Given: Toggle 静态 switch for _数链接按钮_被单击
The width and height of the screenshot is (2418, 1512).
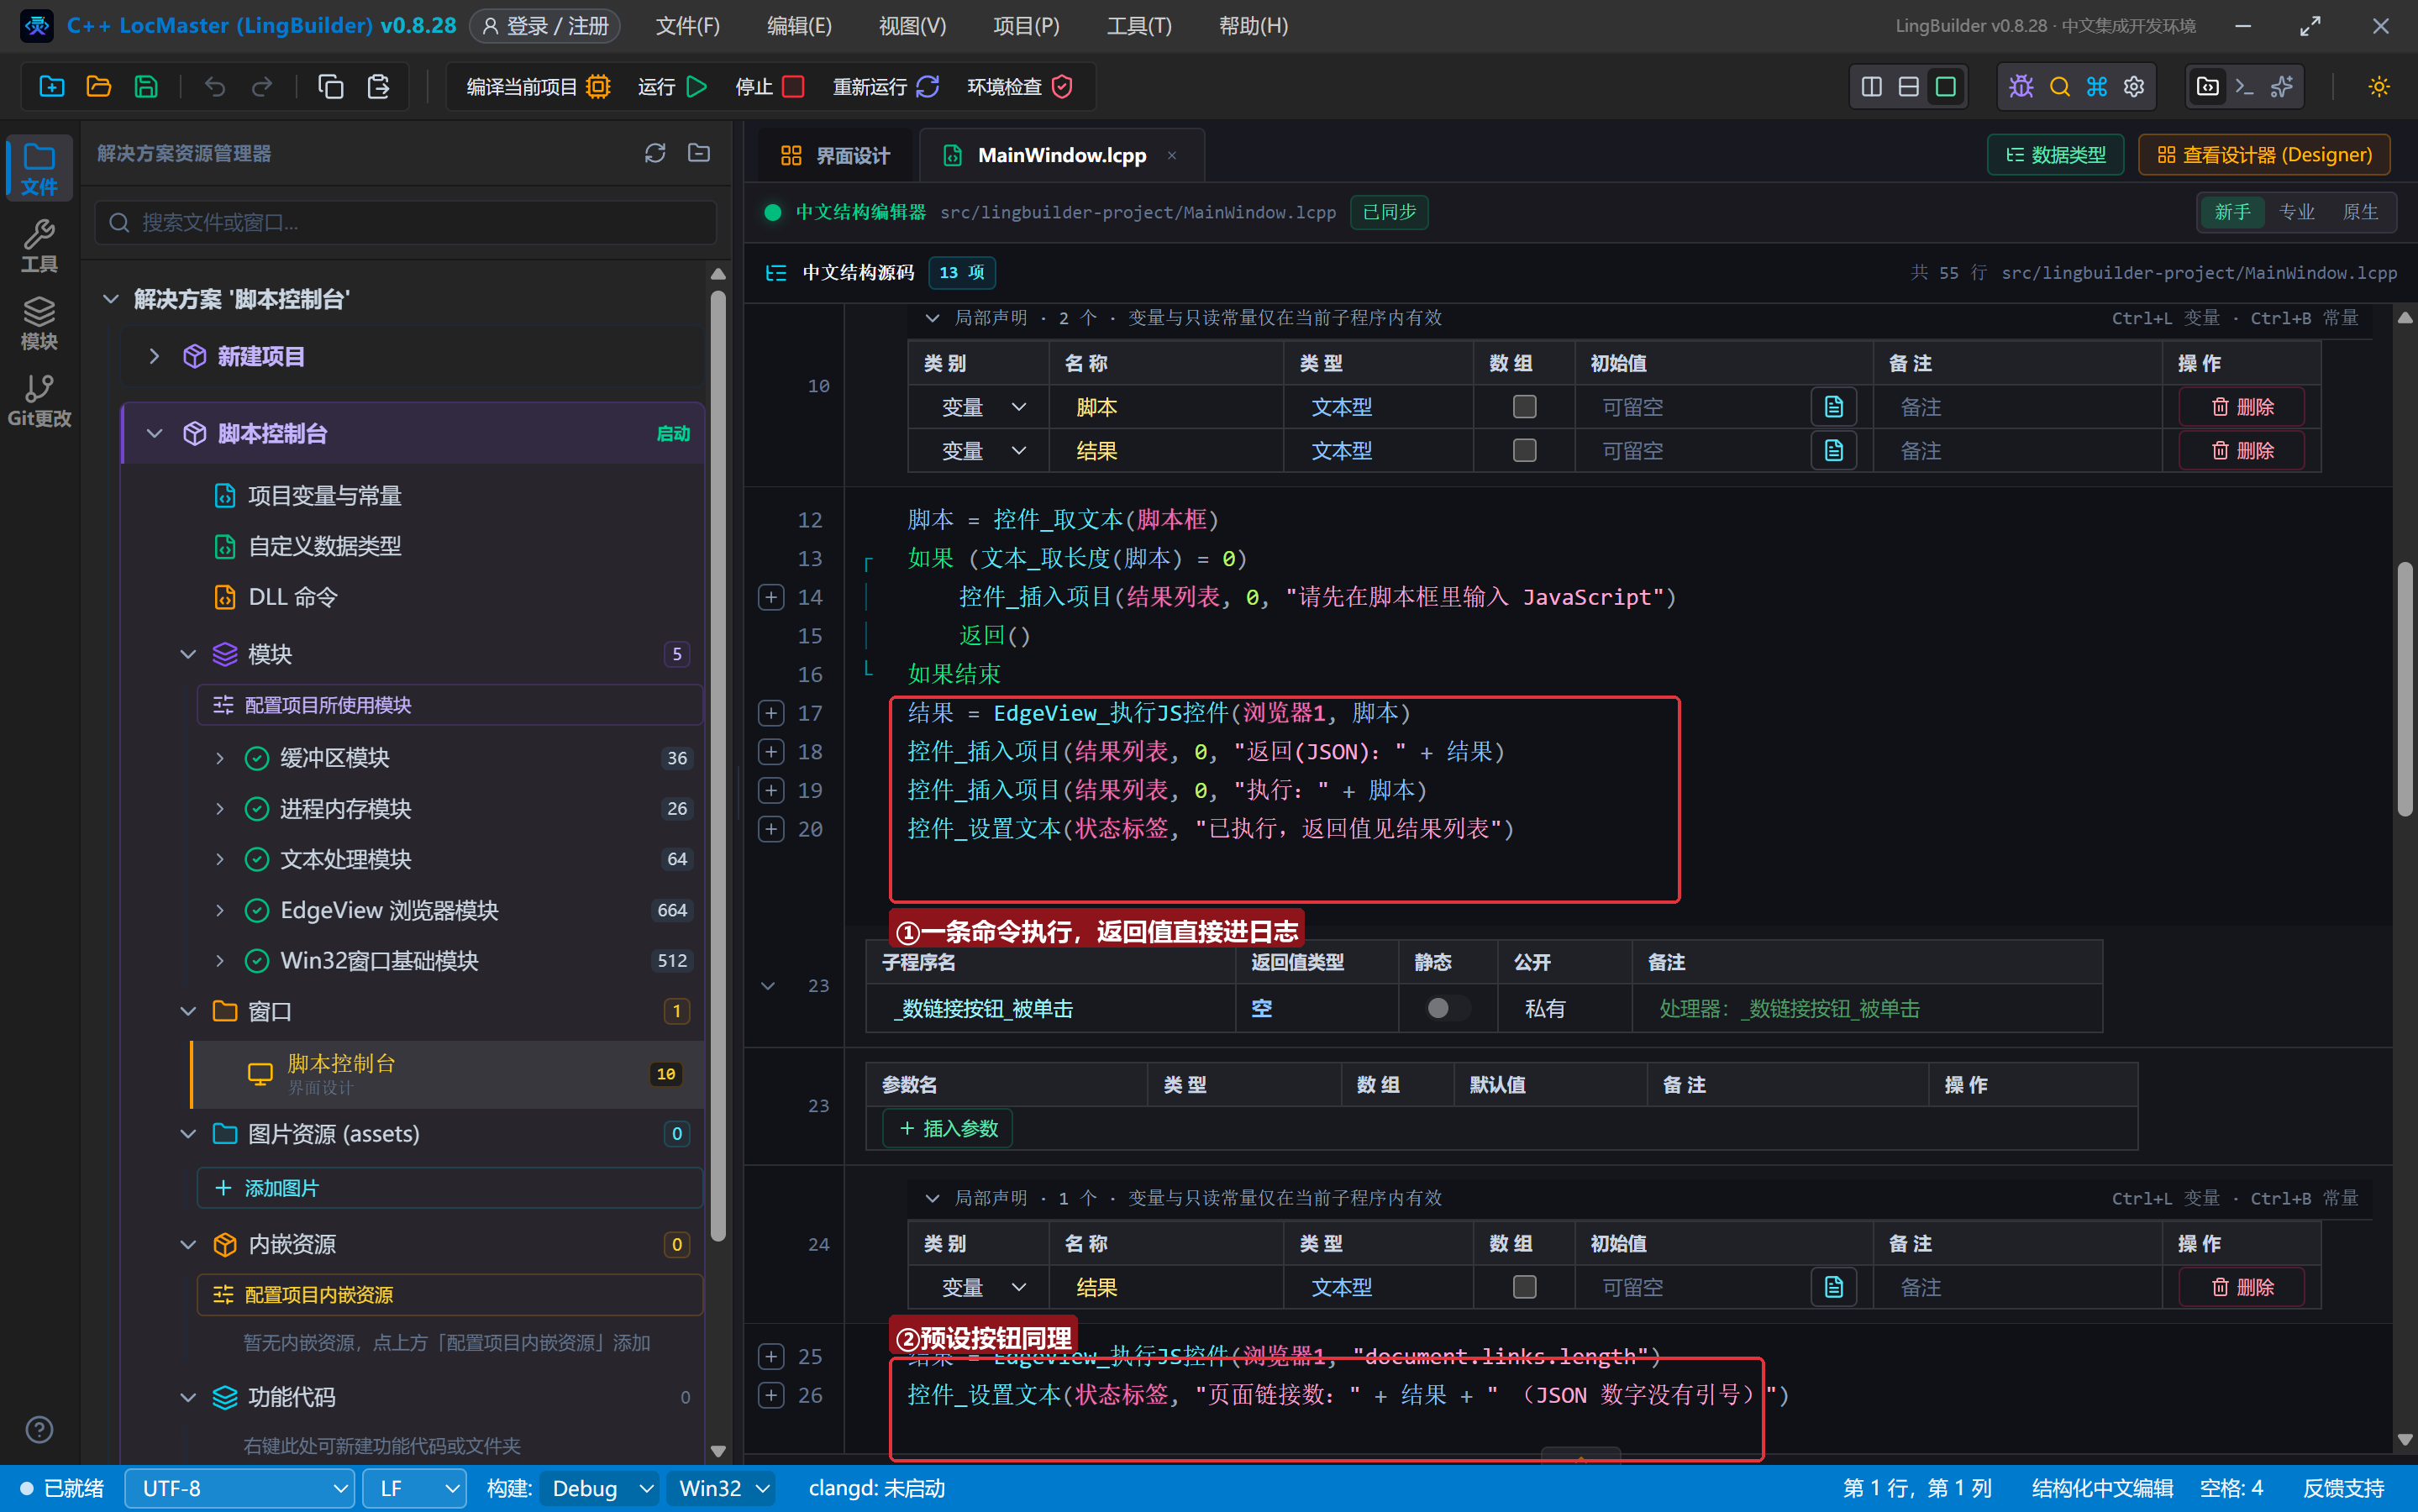Looking at the screenshot, I should 1447,1008.
